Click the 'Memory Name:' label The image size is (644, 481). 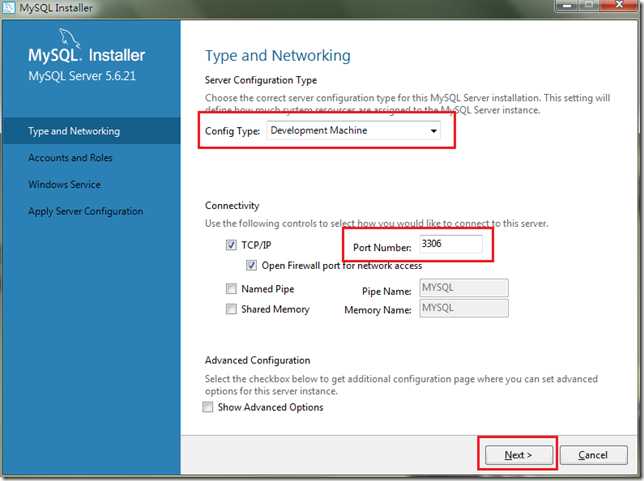point(378,310)
